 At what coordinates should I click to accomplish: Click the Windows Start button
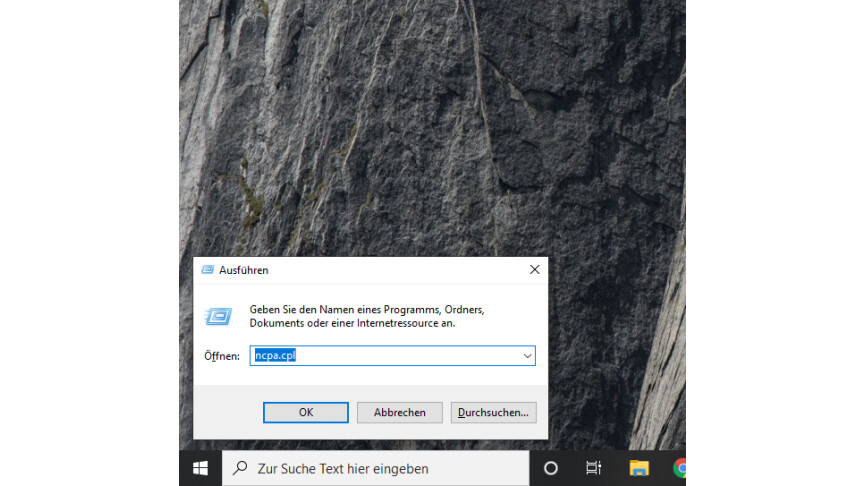[200, 468]
